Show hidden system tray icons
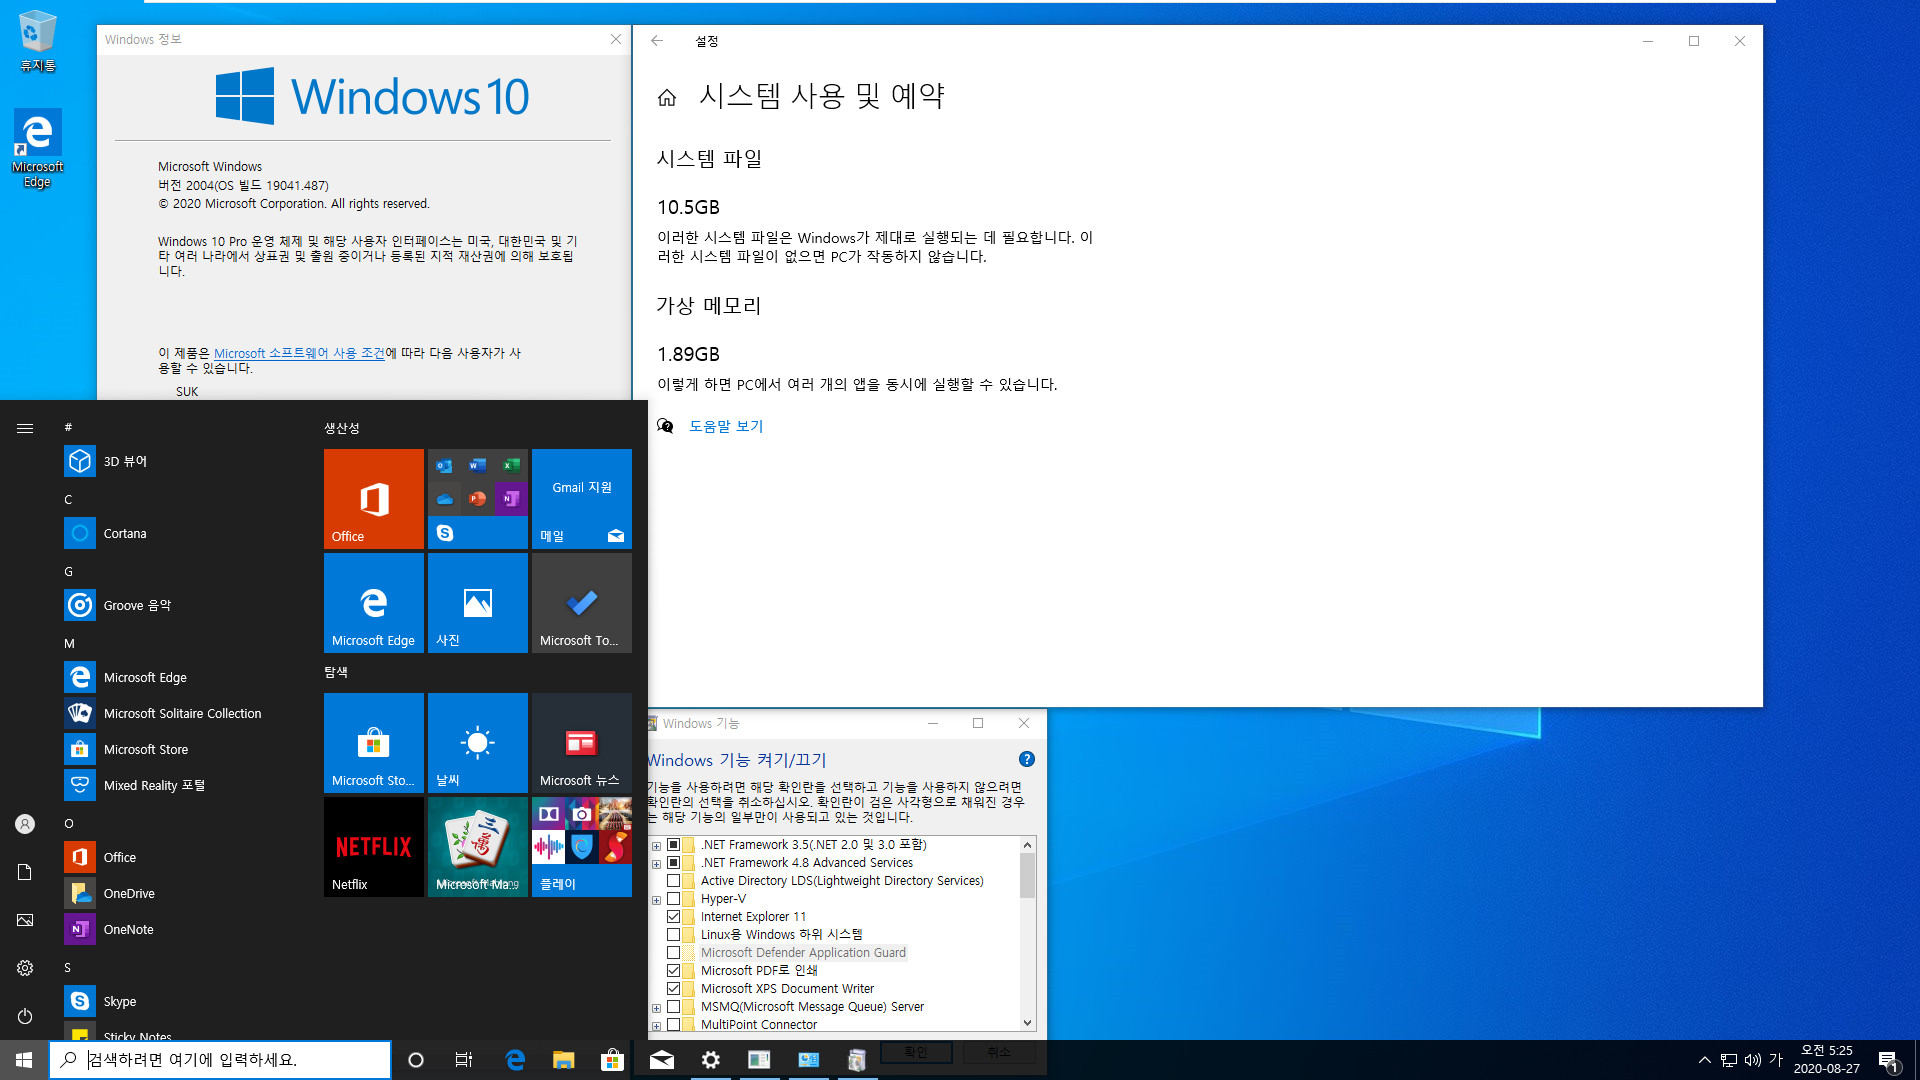 tap(1704, 1060)
